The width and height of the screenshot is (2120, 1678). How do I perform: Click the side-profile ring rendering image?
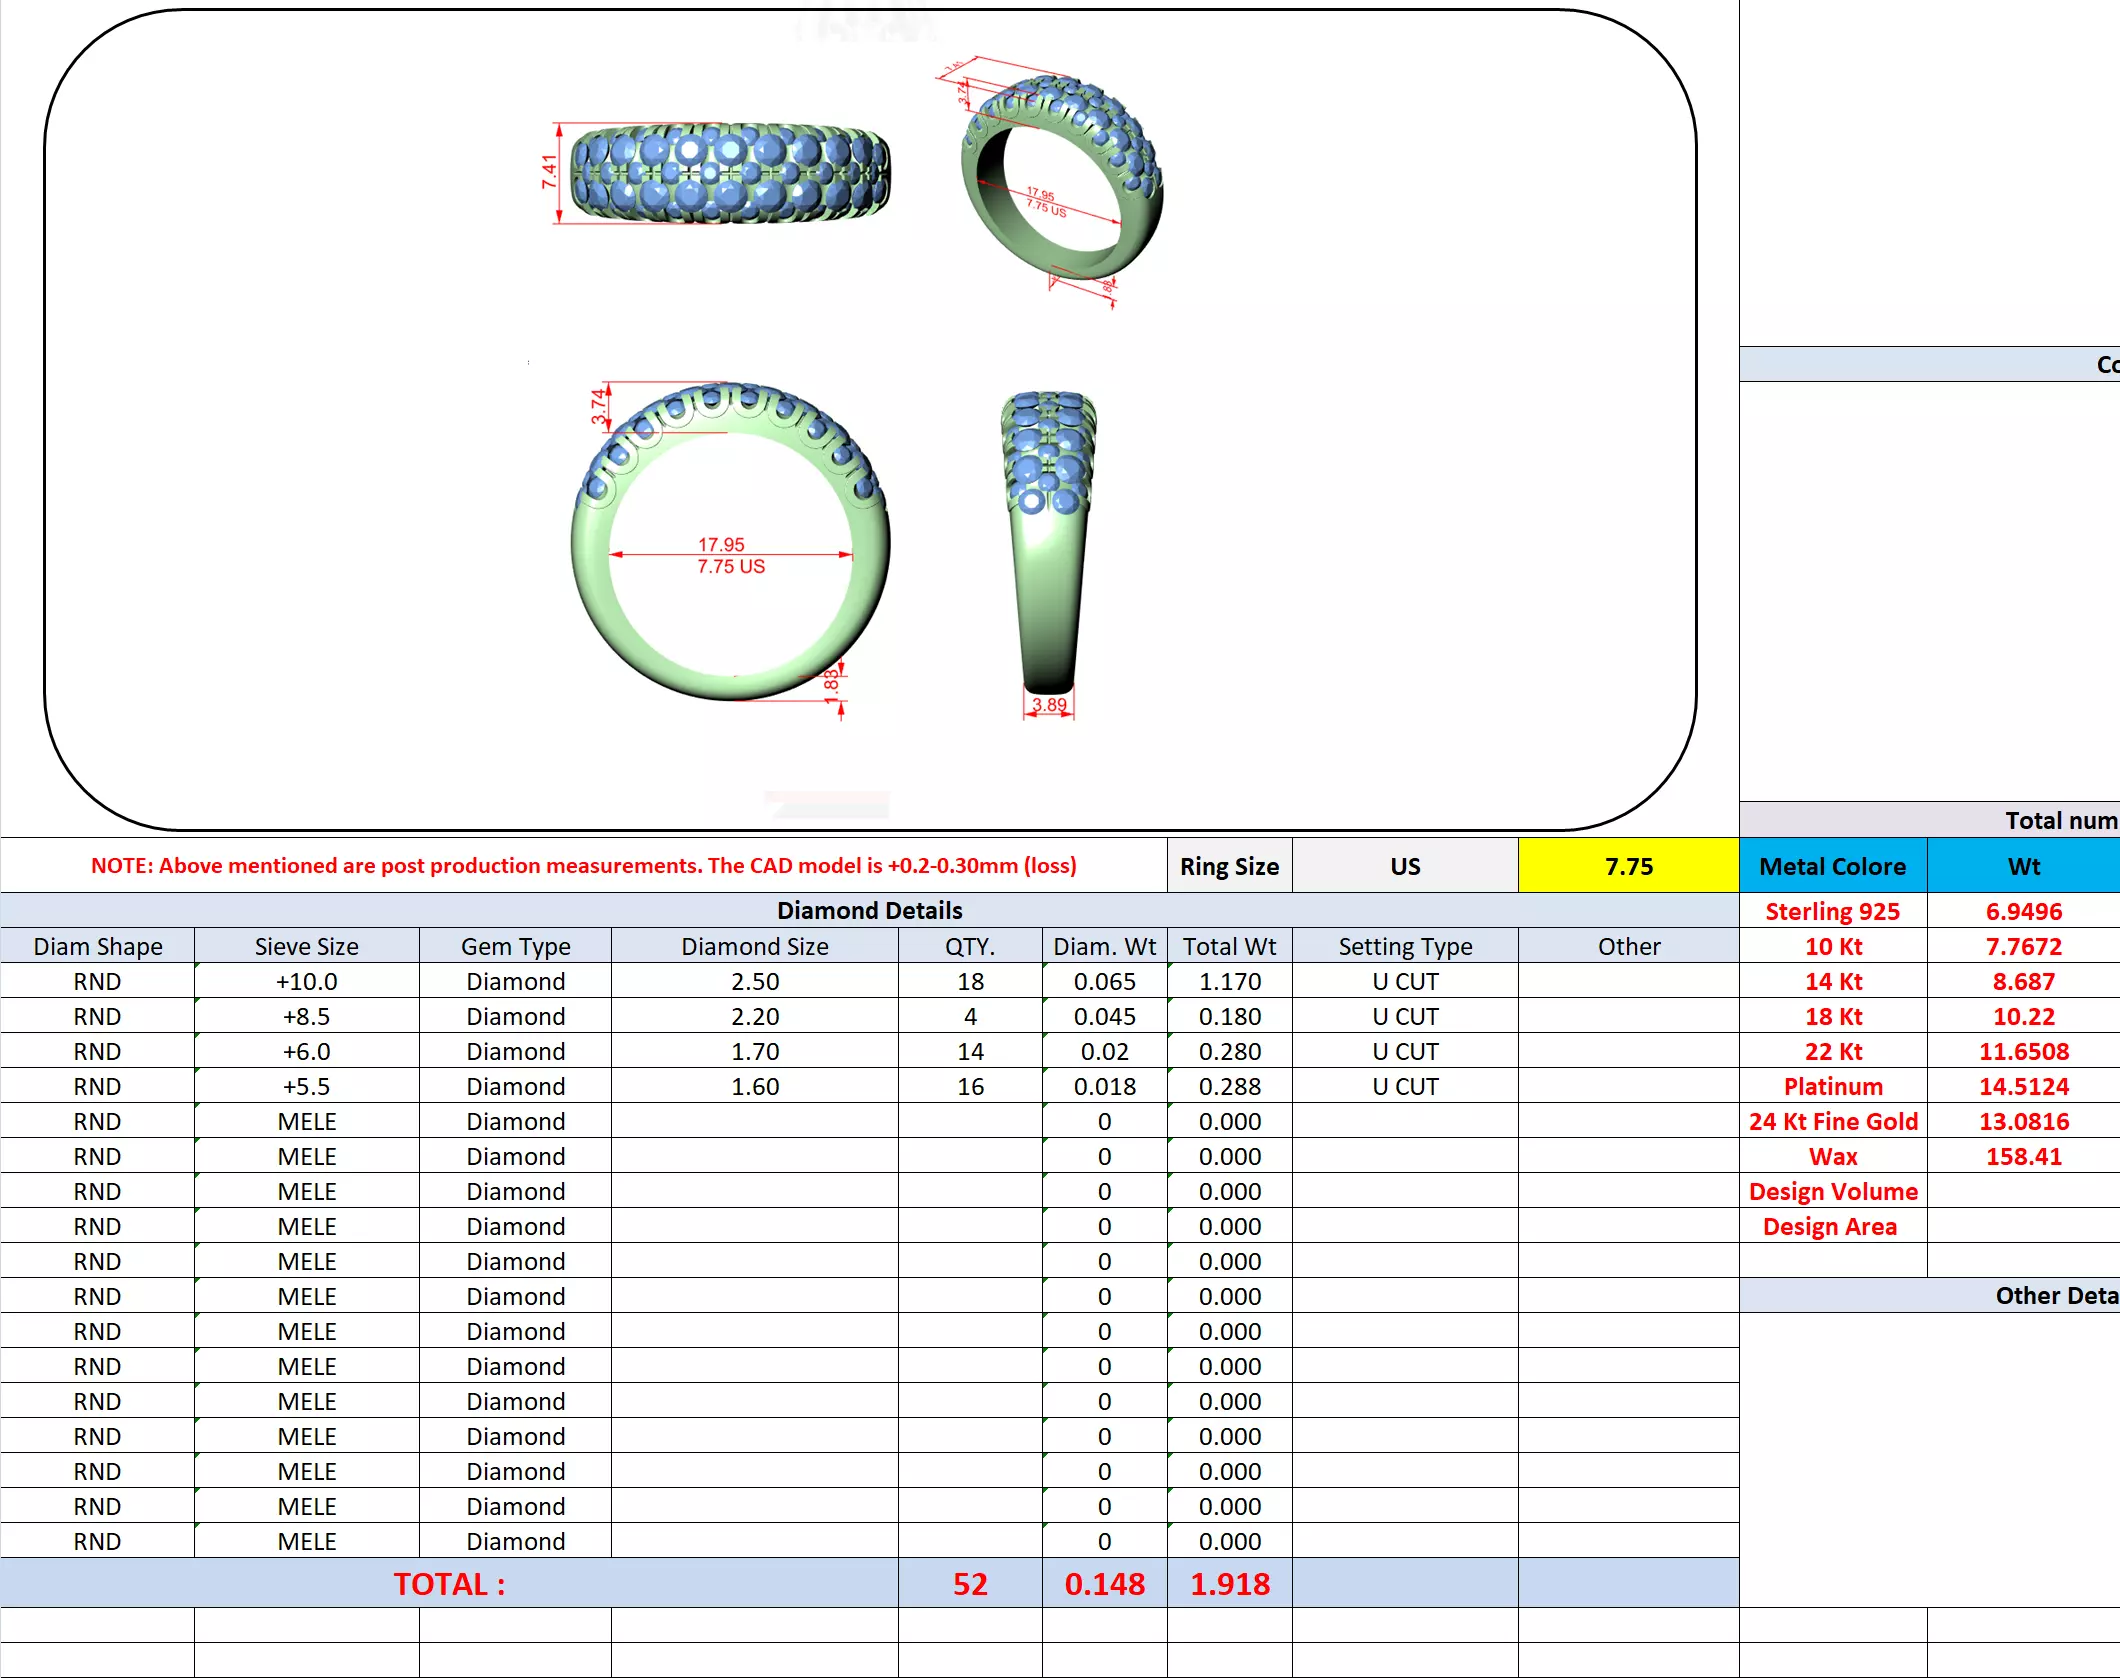pyautogui.click(x=1048, y=541)
